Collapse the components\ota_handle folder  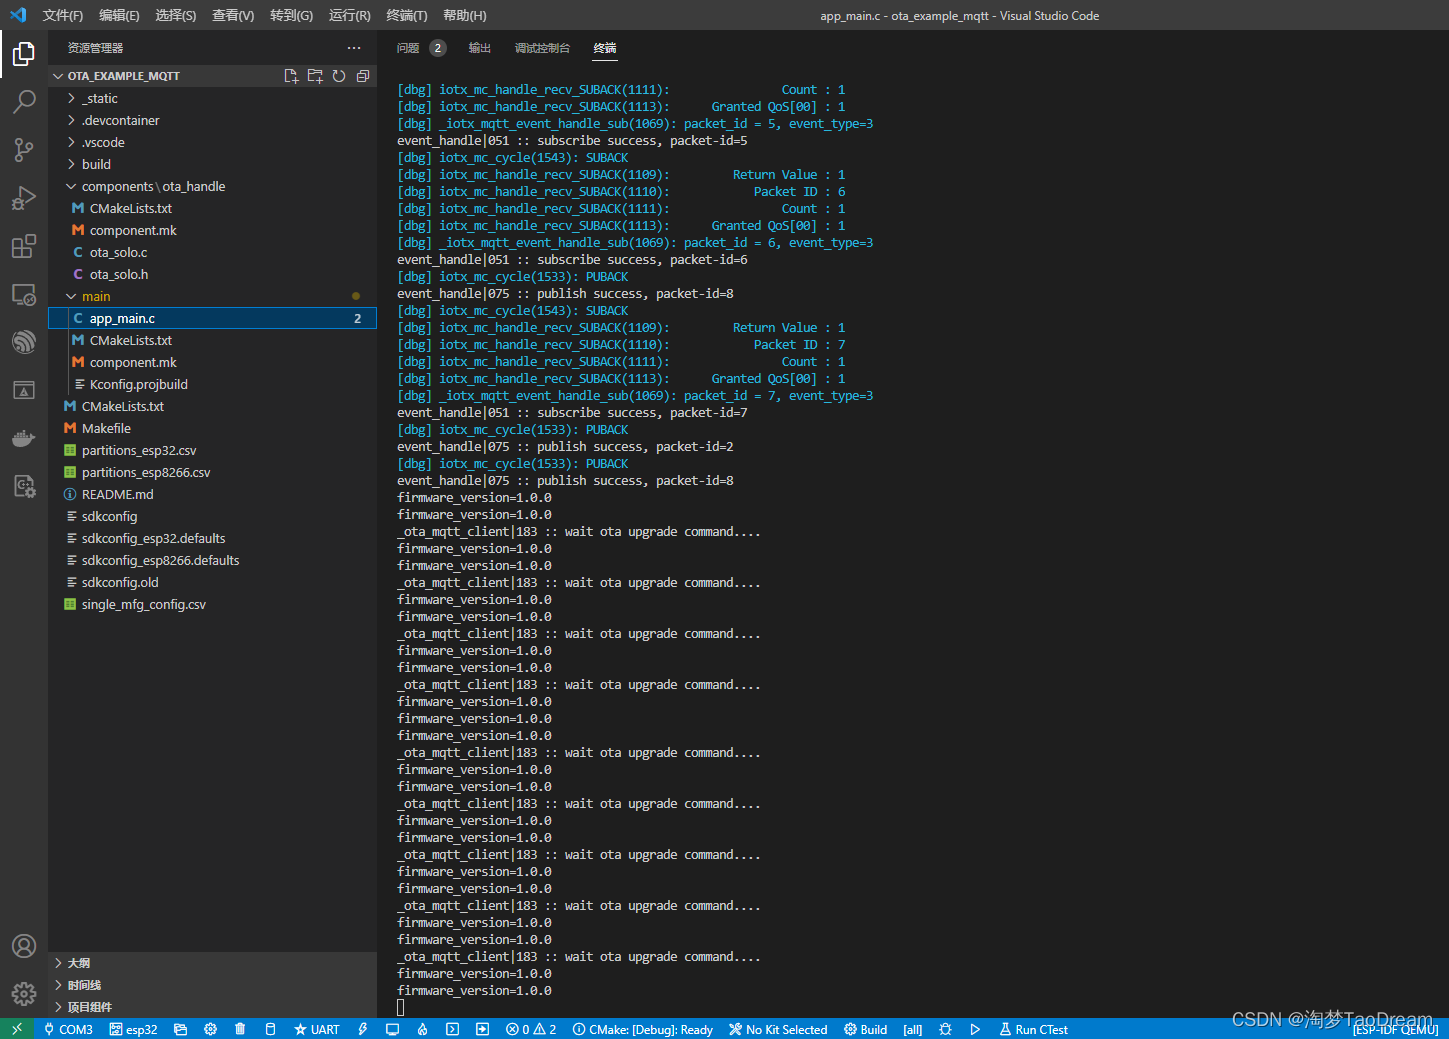click(212, 186)
